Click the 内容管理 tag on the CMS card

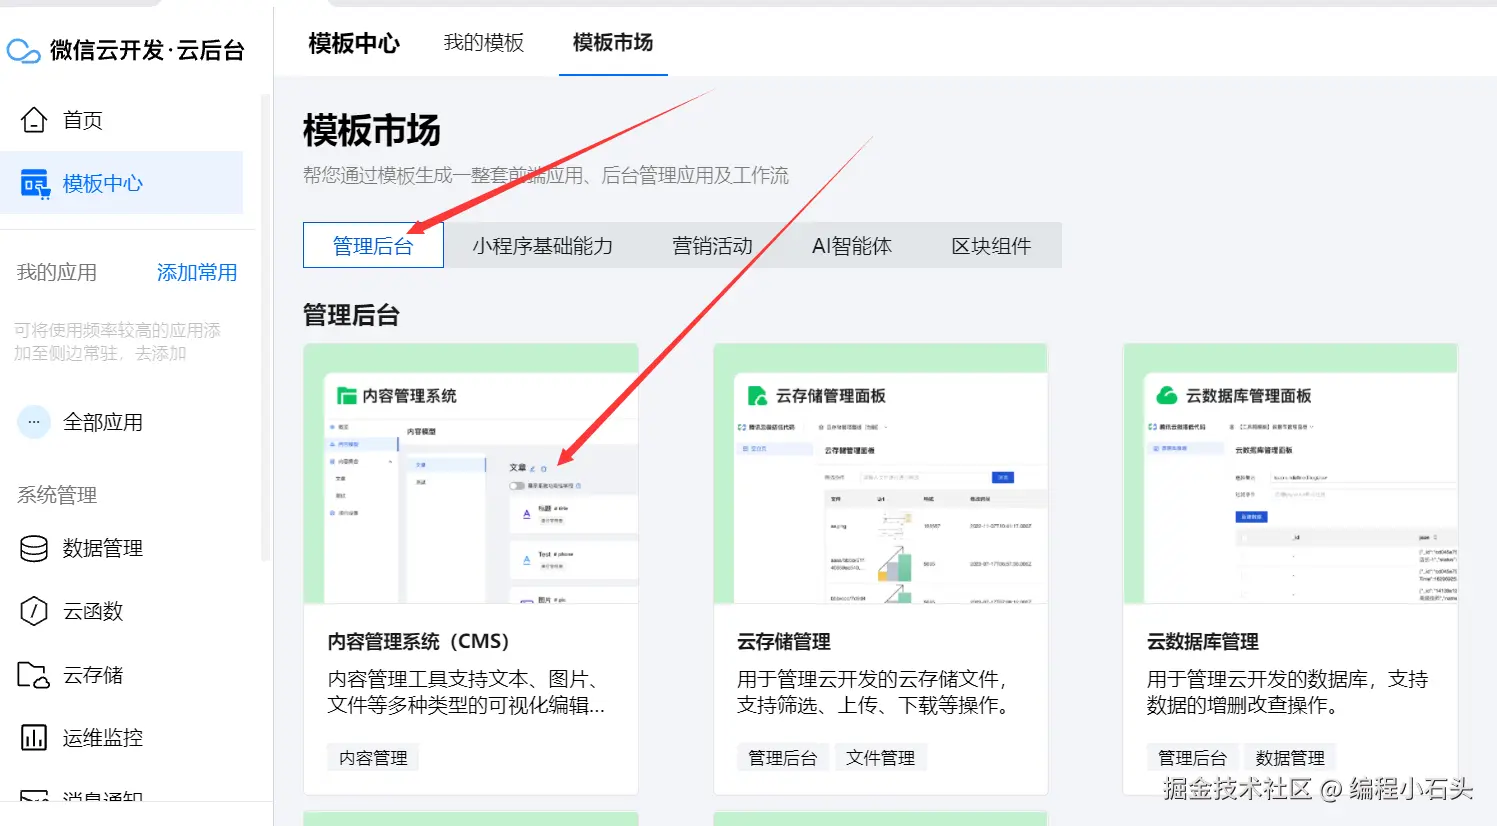click(373, 758)
